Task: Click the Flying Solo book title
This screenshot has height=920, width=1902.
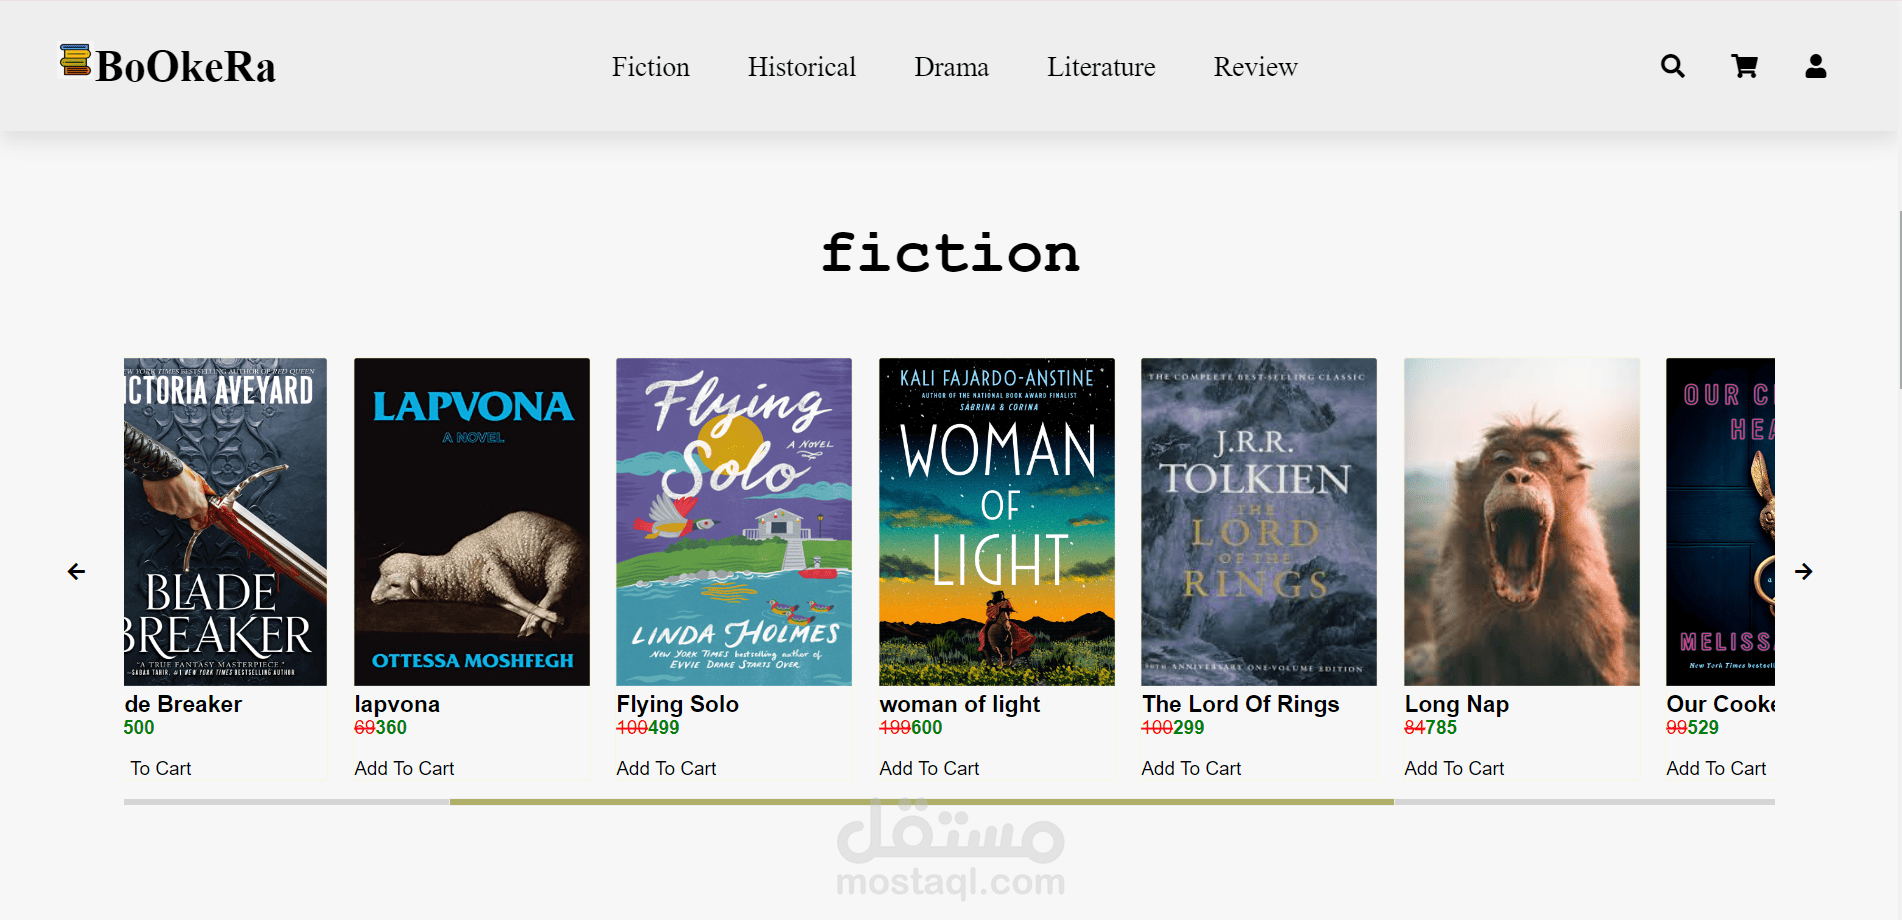Action: 677,704
